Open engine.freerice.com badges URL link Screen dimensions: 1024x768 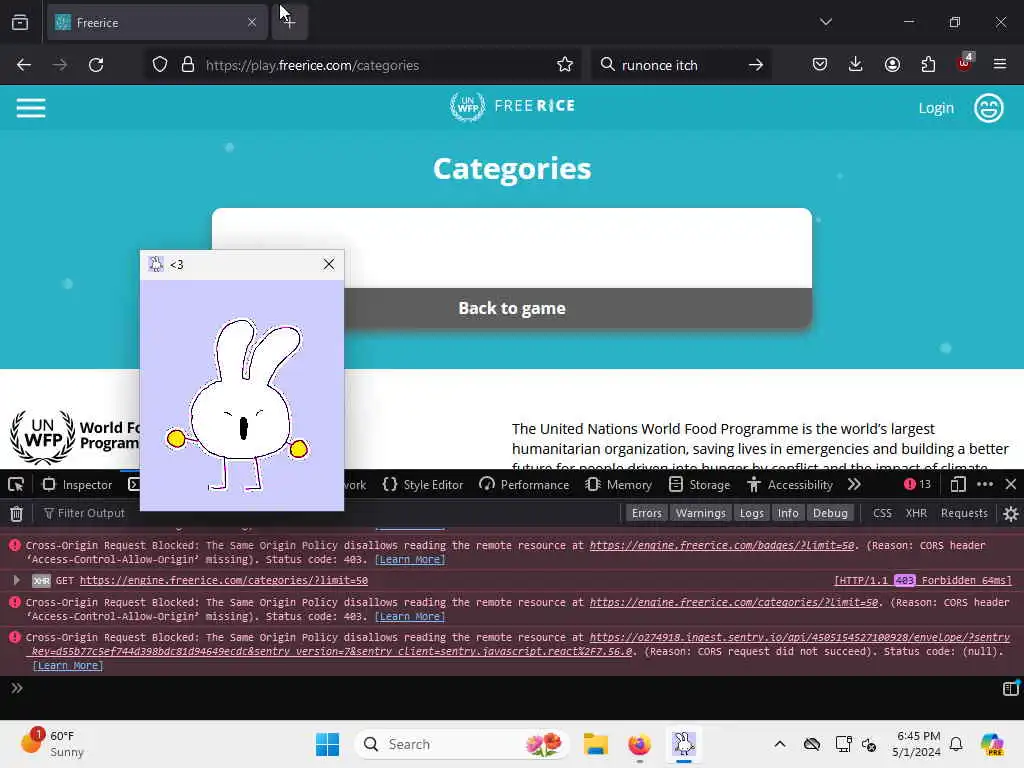point(722,545)
